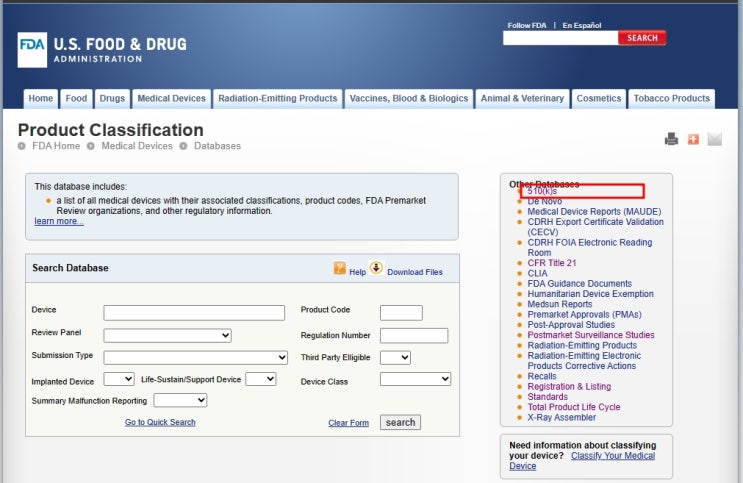Image resolution: width=743 pixels, height=483 pixels.
Task: Open the Cosmetics tab
Action: coord(599,99)
